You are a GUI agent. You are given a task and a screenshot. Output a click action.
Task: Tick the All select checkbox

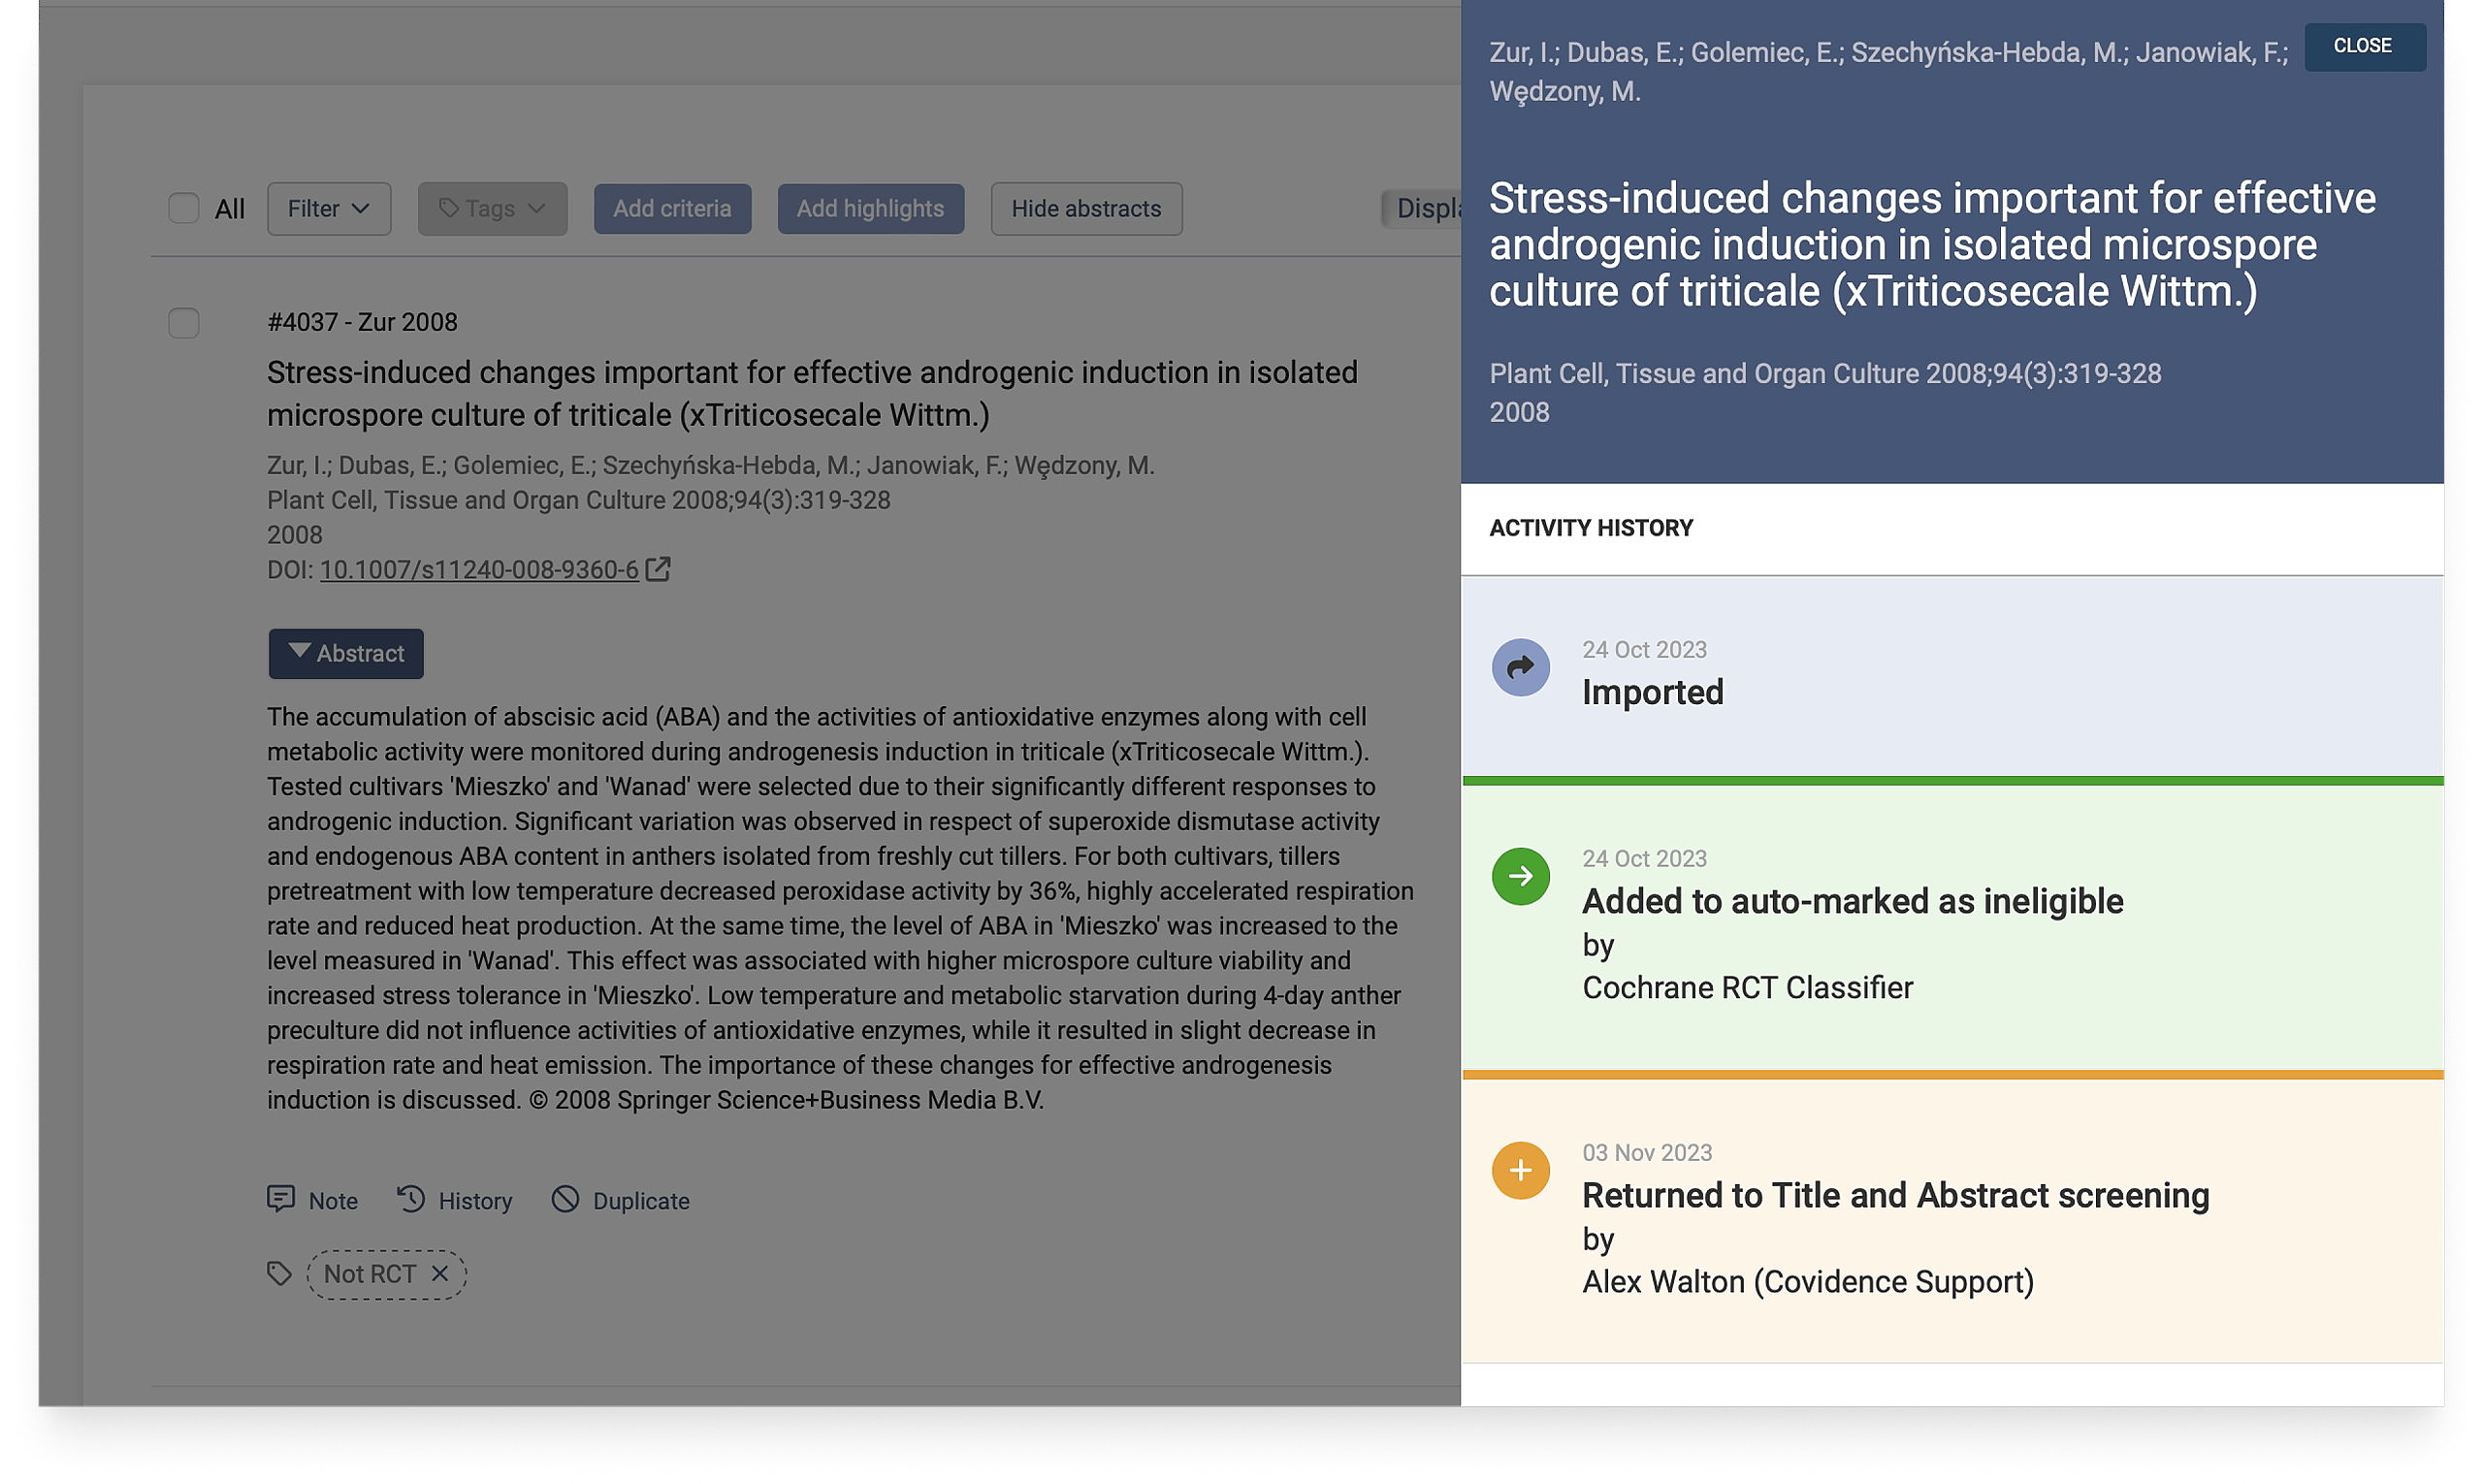183,208
